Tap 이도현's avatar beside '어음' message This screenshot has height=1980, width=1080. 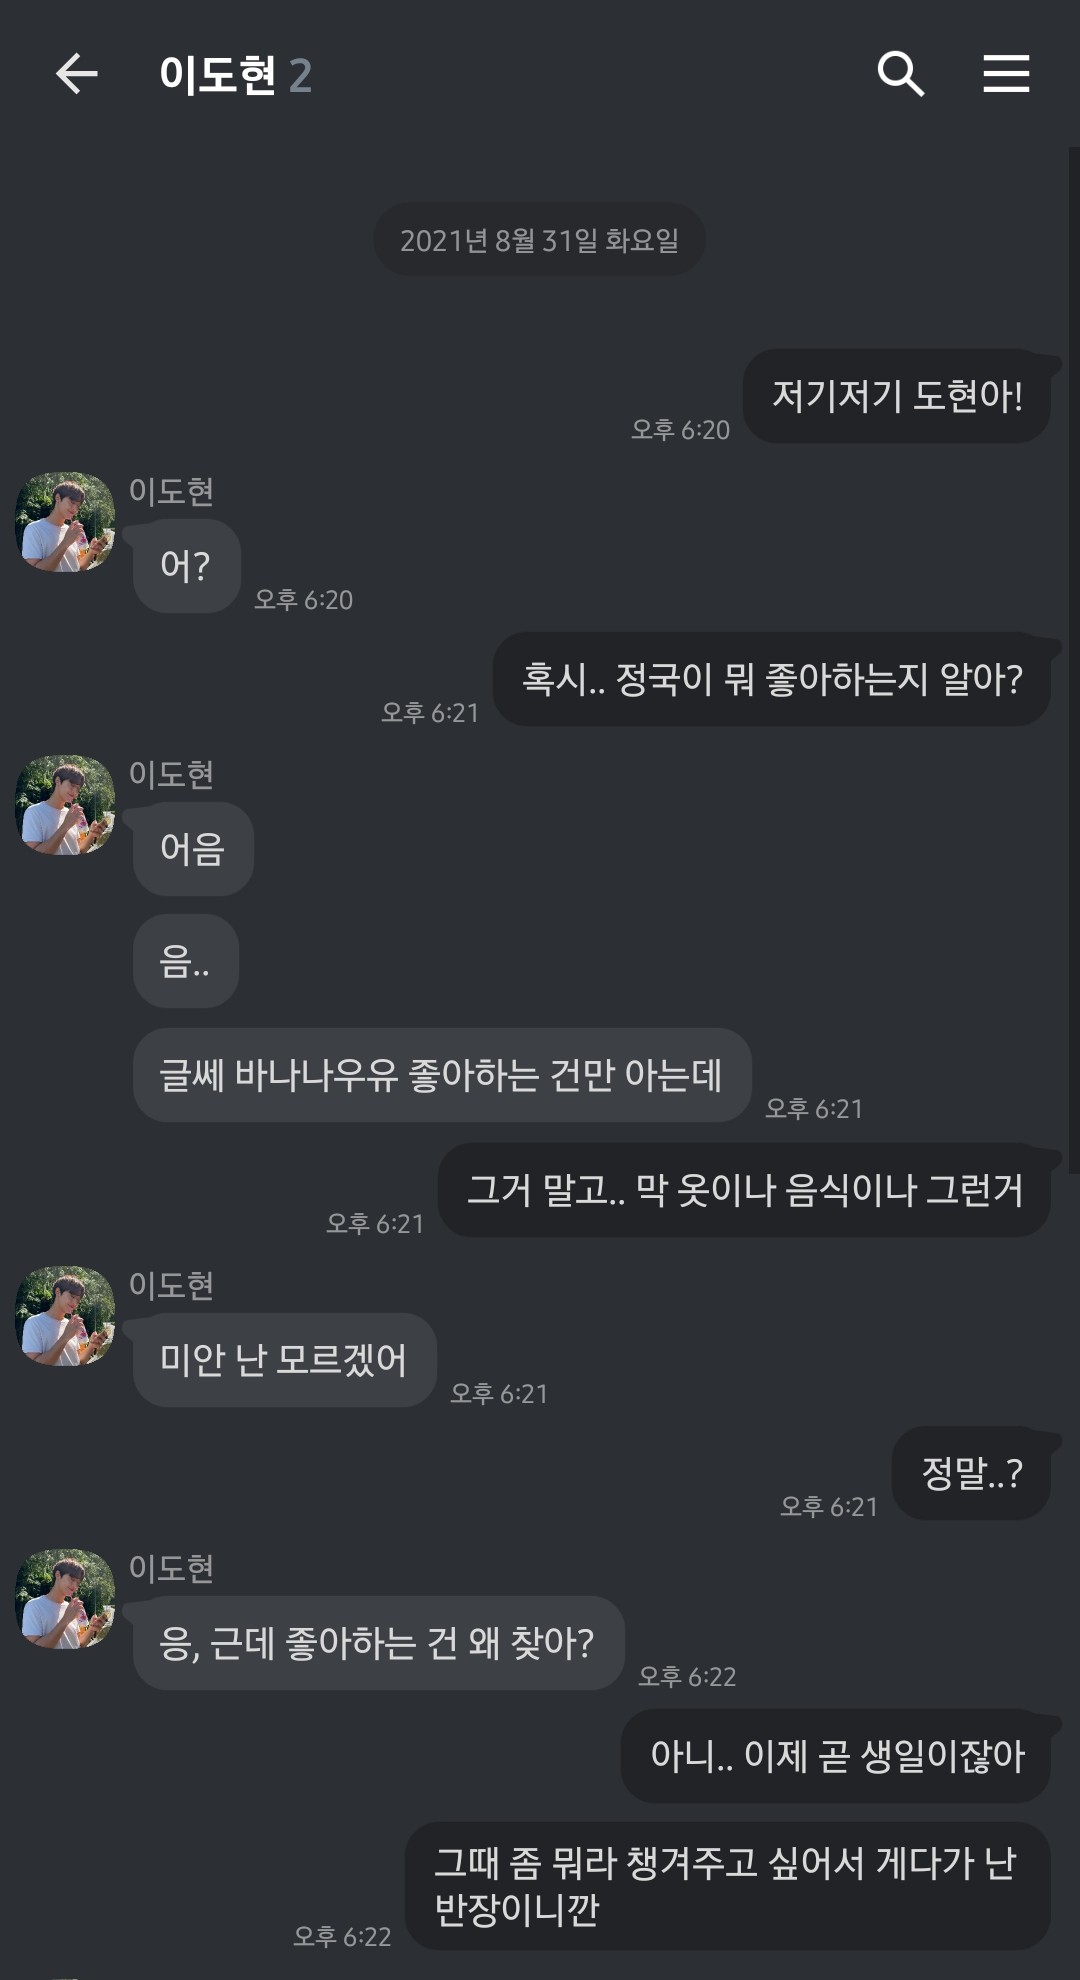click(x=65, y=806)
